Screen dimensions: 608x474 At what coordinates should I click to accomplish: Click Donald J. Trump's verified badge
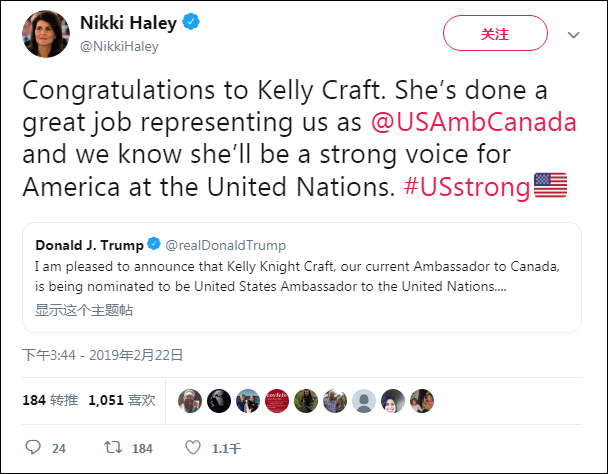coord(155,245)
